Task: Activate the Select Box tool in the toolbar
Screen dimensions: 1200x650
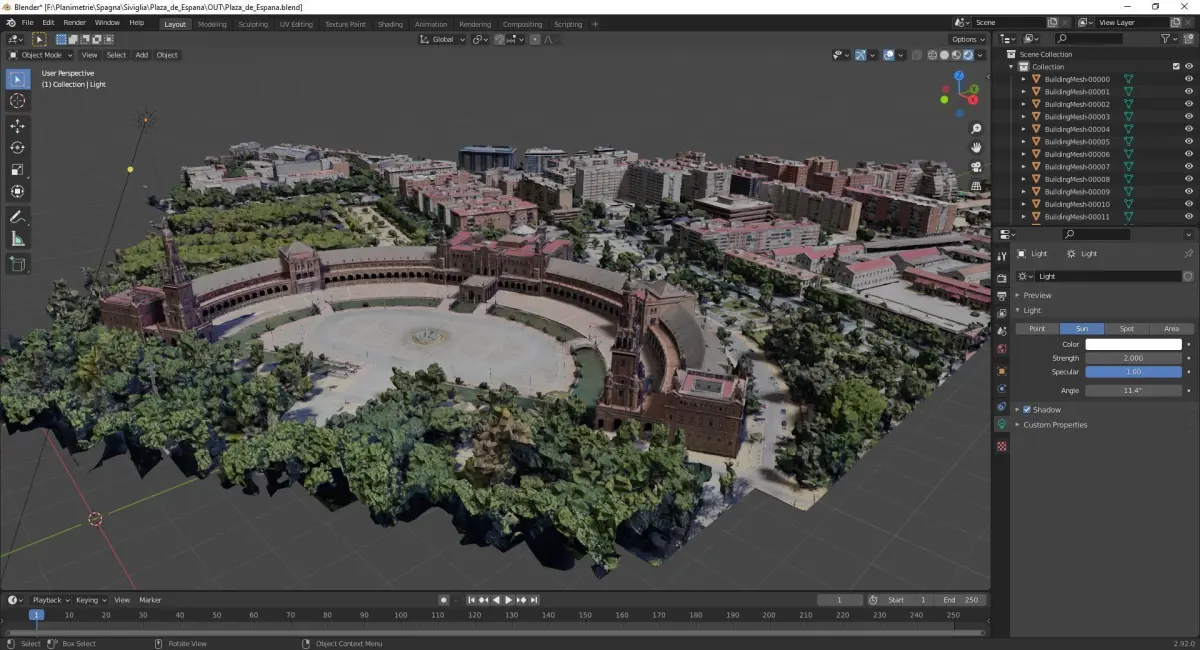Action: (17, 79)
